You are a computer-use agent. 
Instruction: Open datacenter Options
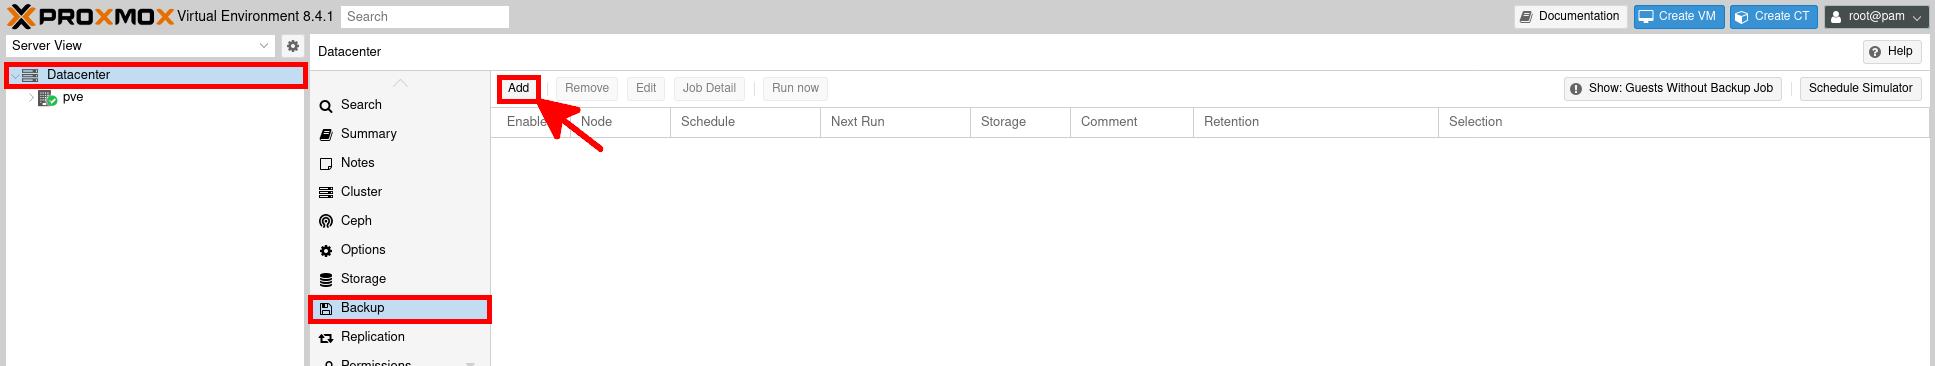(362, 250)
